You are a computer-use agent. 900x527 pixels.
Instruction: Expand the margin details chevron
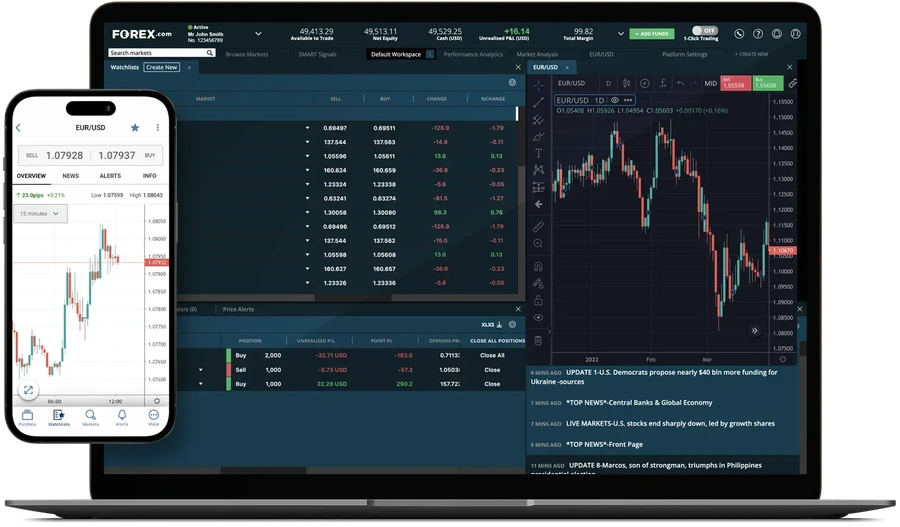click(x=620, y=34)
